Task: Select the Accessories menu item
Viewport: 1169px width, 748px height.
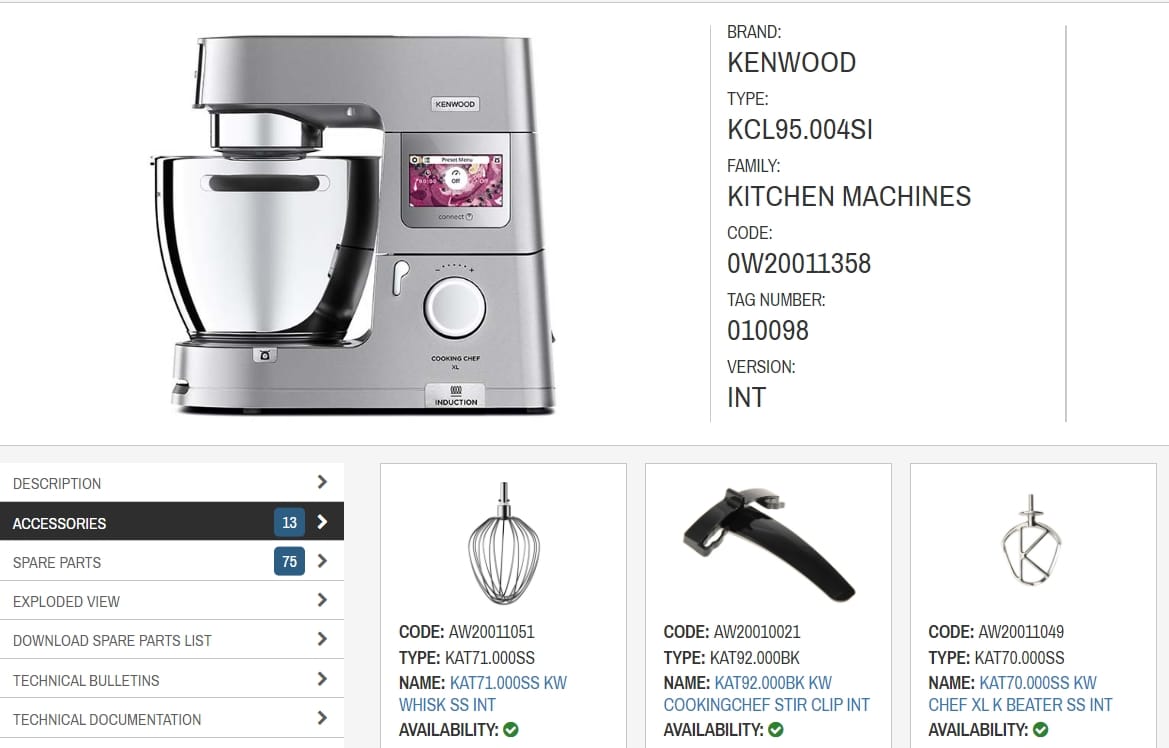Action: pyautogui.click(x=171, y=522)
